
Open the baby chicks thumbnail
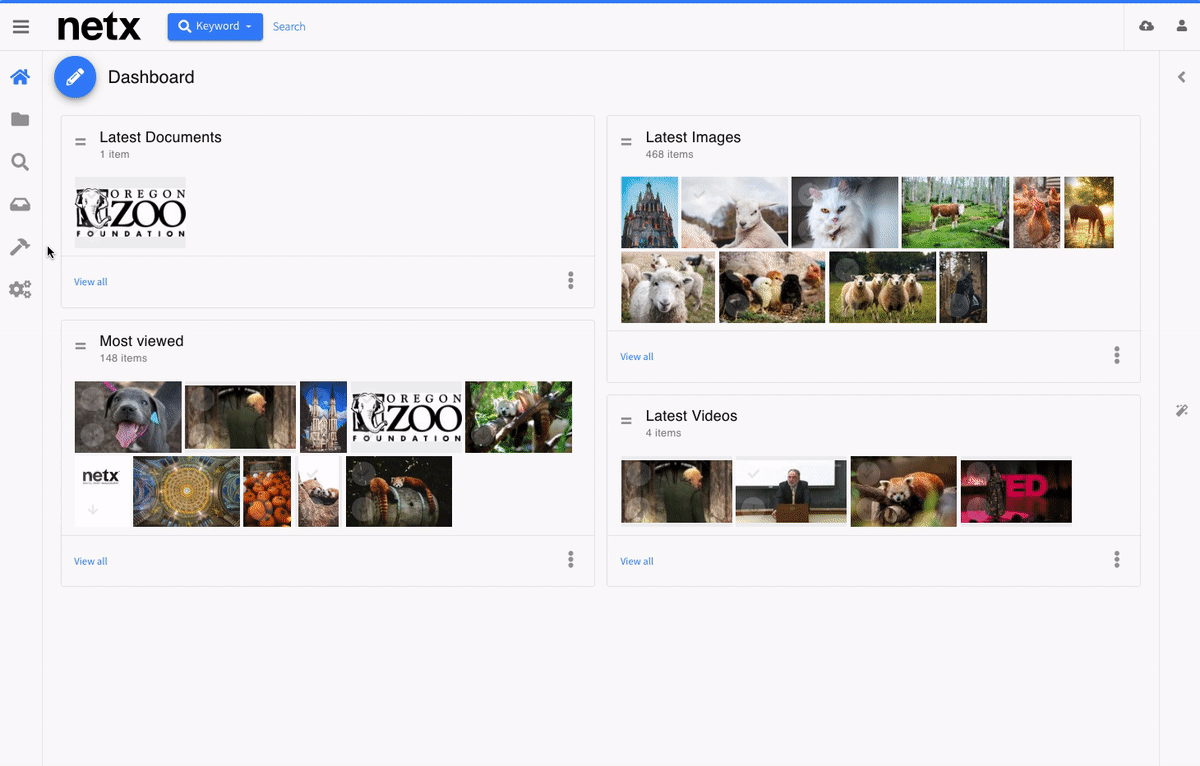[x=772, y=287]
